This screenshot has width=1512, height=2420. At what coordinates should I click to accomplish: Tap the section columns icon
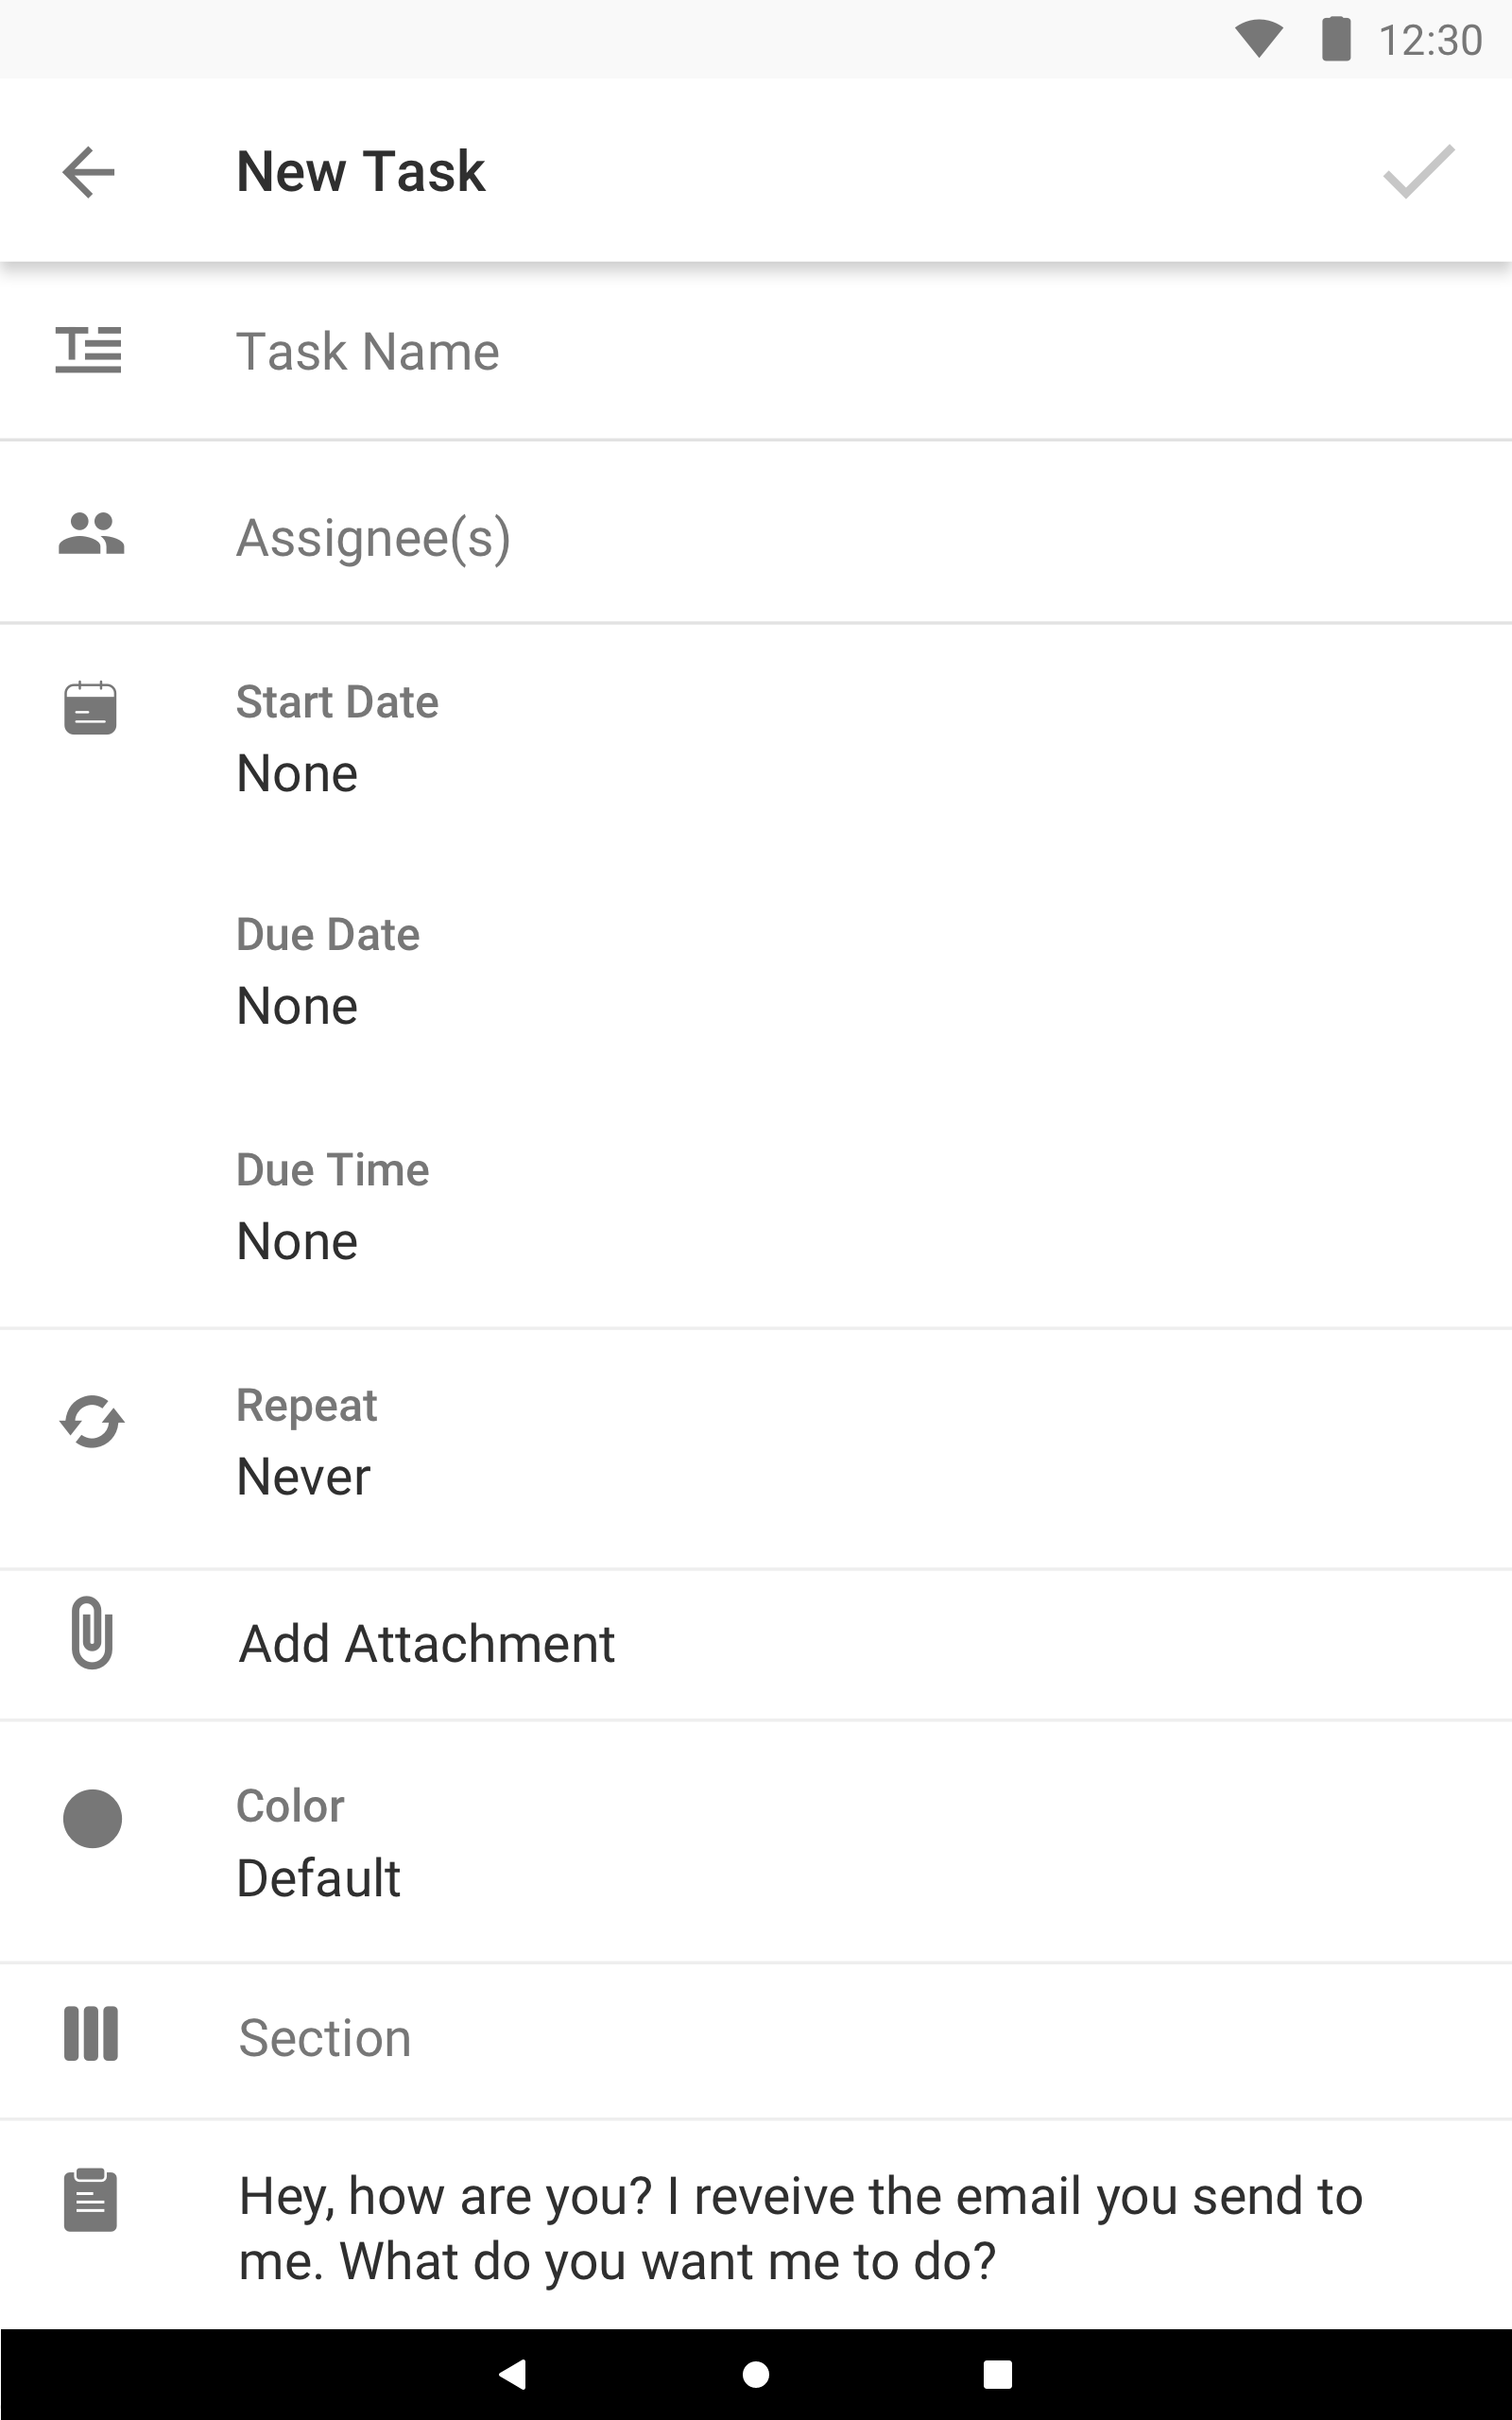(x=91, y=2033)
